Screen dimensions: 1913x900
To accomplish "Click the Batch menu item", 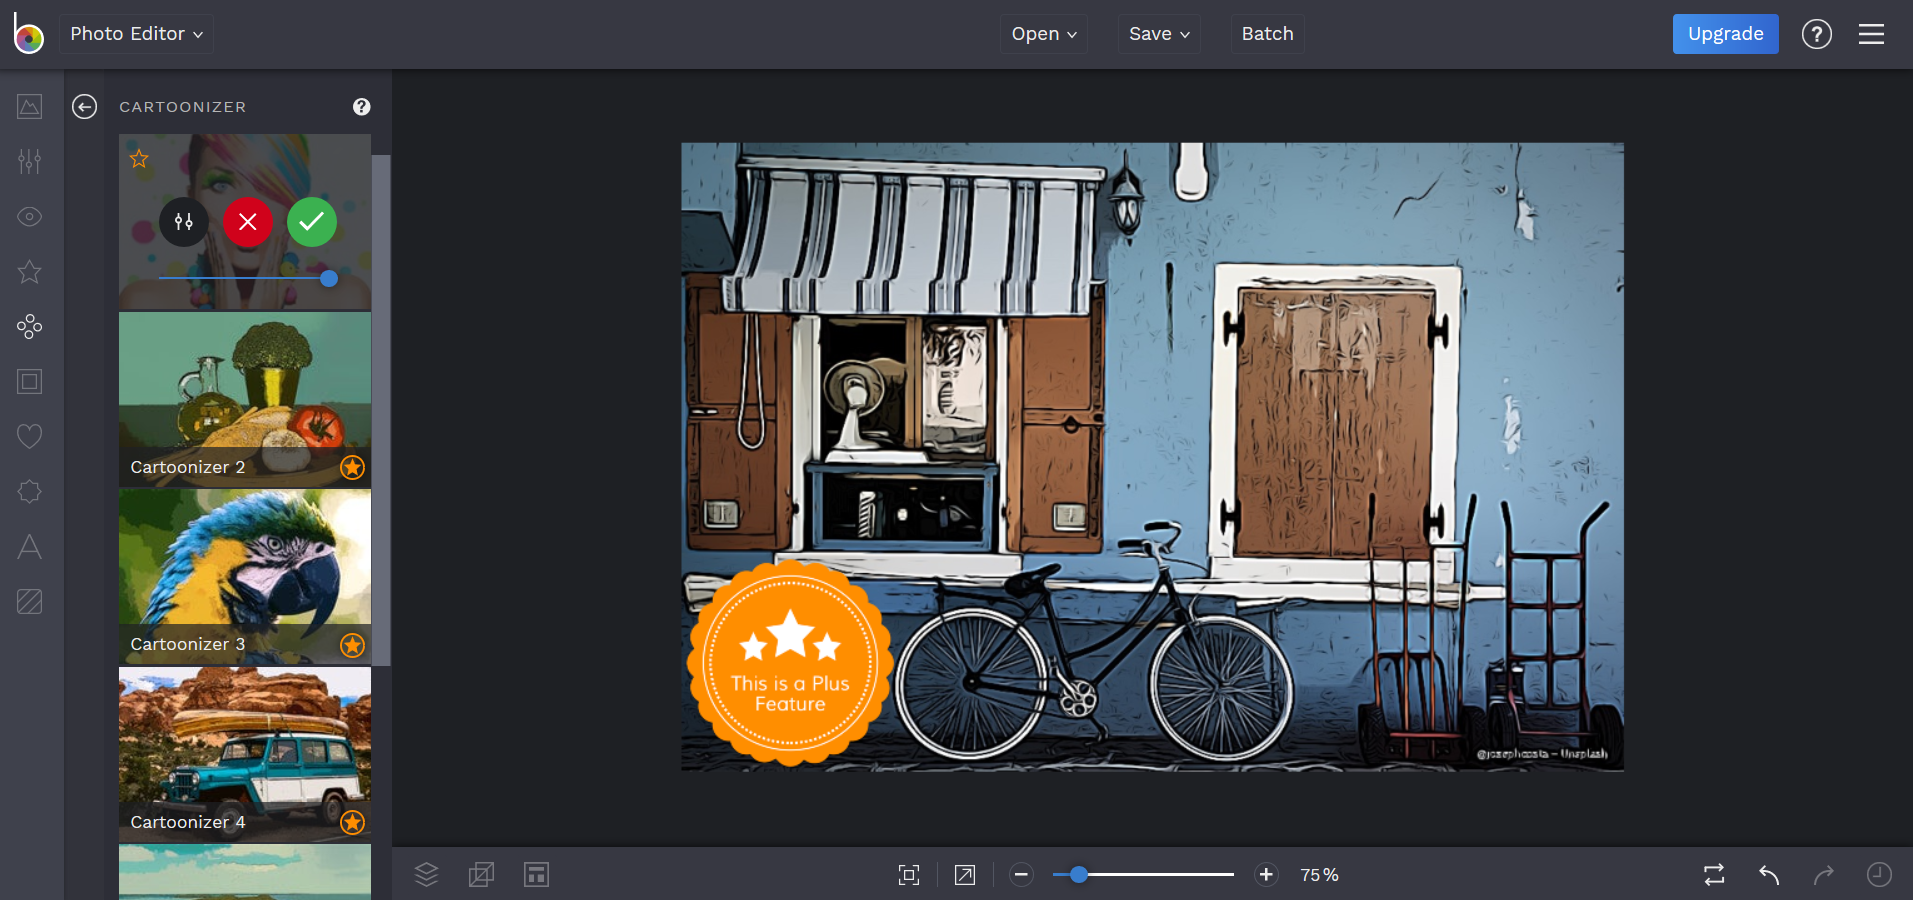I will [x=1267, y=34].
